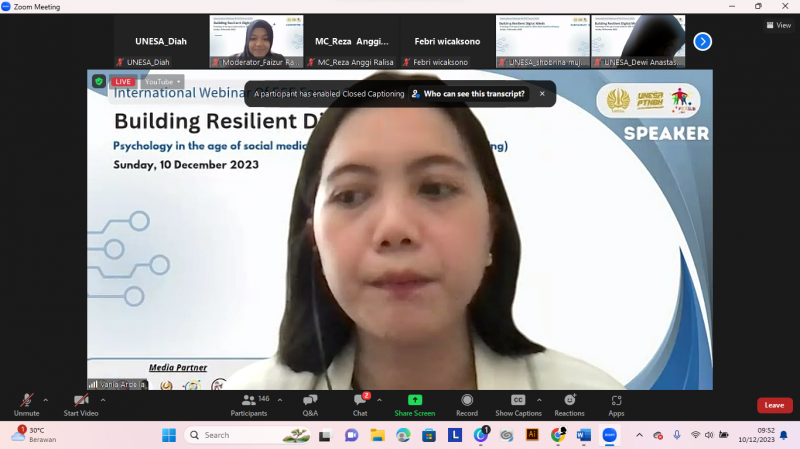This screenshot has height=449, width=800.
Task: Expand video options arrow beside Start Video
Action: [103, 401]
